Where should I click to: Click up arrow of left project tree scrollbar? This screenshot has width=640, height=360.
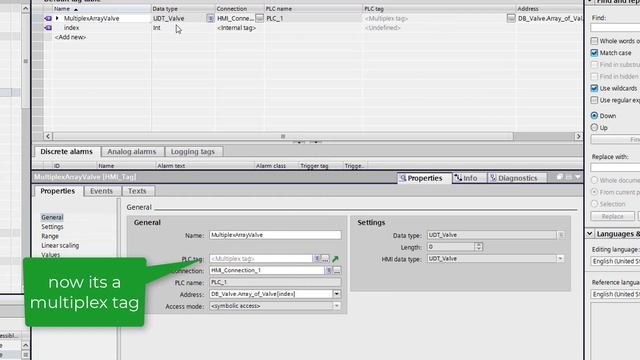point(25,8)
